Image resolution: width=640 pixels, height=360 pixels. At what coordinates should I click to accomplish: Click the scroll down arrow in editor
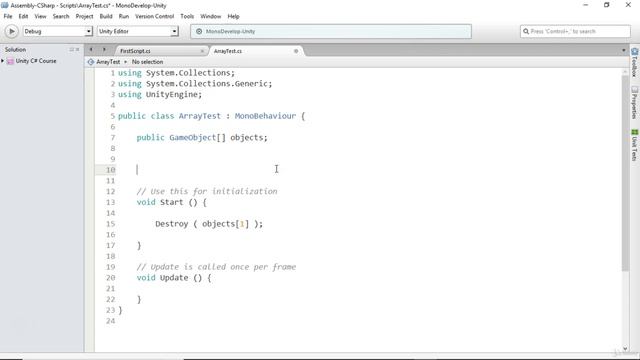(x=625, y=349)
